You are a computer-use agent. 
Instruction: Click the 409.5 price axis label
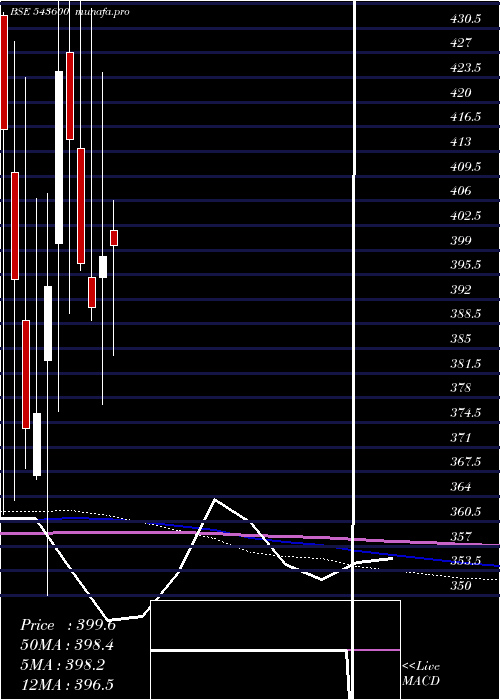point(465,167)
